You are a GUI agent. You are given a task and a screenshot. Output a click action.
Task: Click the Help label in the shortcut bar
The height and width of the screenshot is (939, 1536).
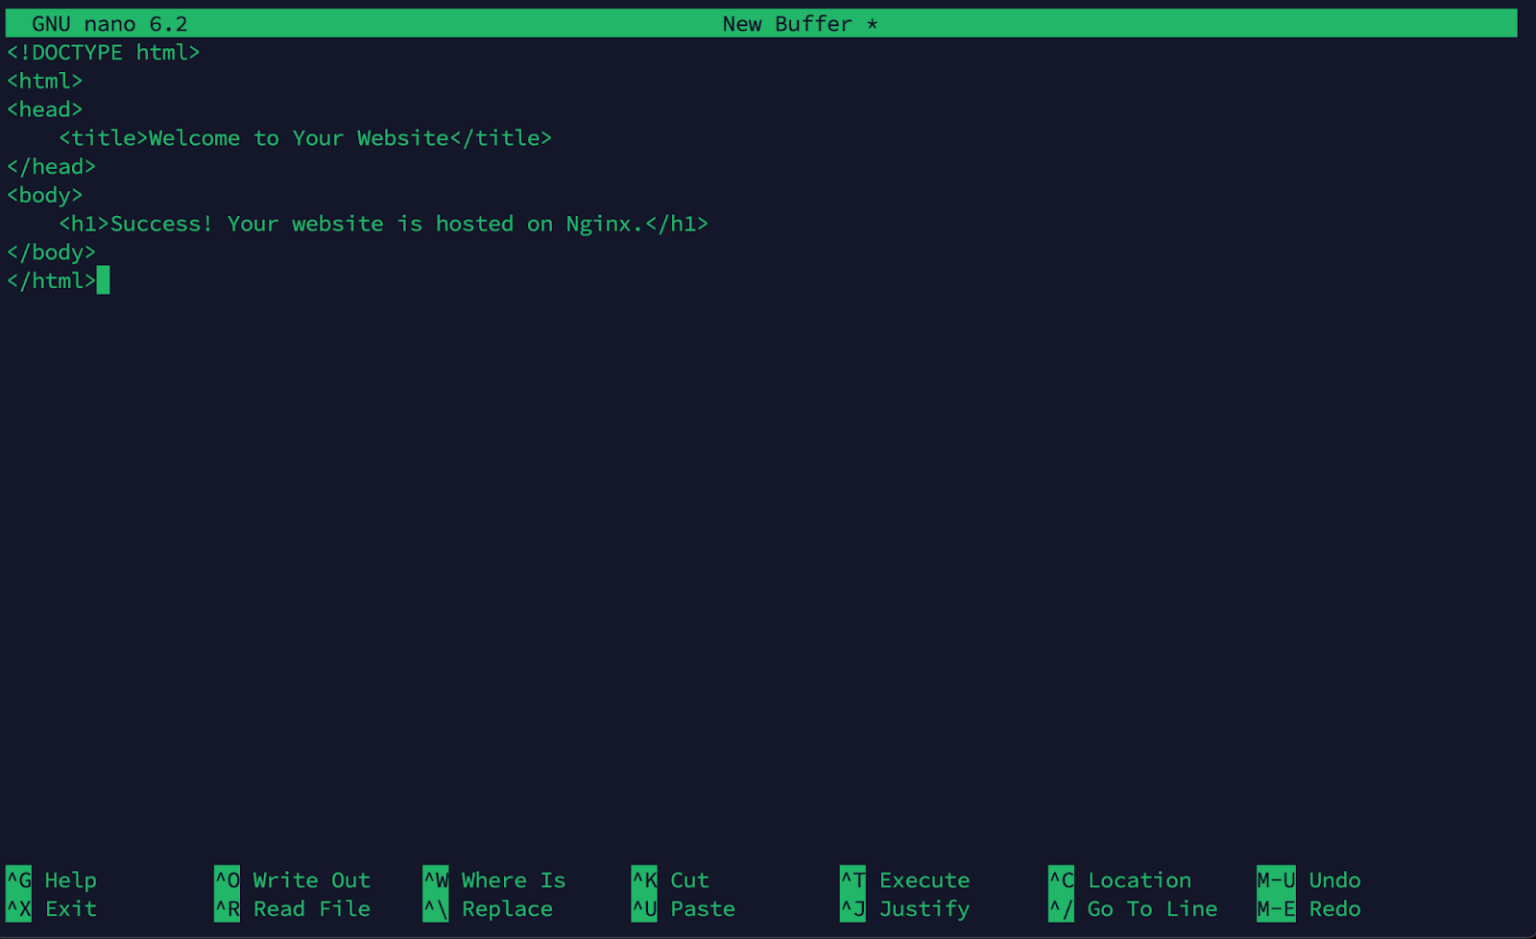pyautogui.click(x=70, y=880)
